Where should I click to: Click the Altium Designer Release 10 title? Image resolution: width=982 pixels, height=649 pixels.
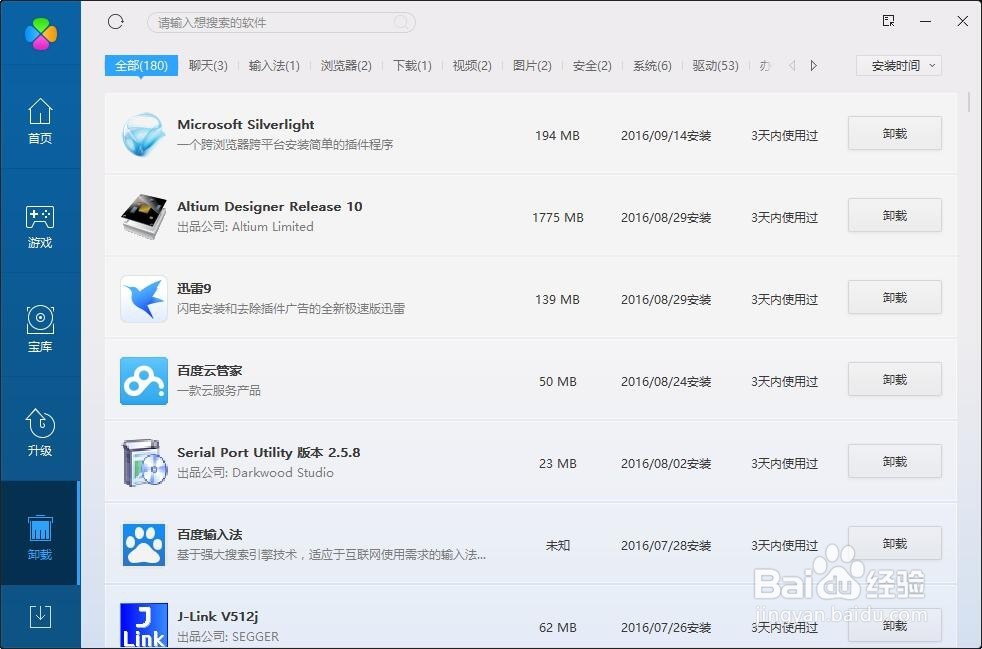point(269,207)
